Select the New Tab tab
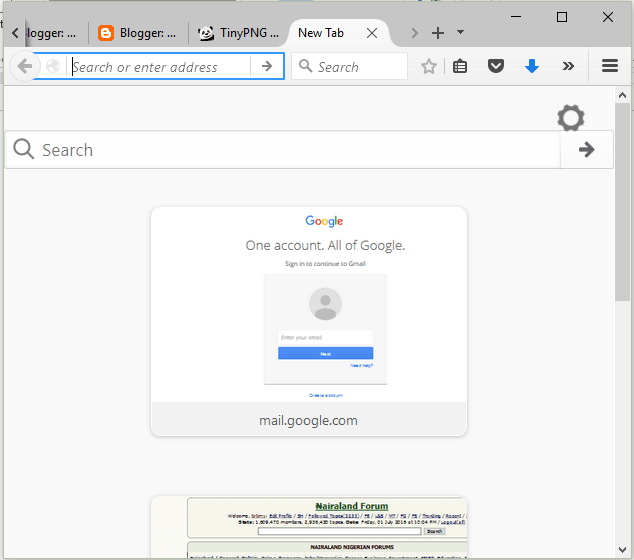The height and width of the screenshot is (560, 634). (x=321, y=33)
